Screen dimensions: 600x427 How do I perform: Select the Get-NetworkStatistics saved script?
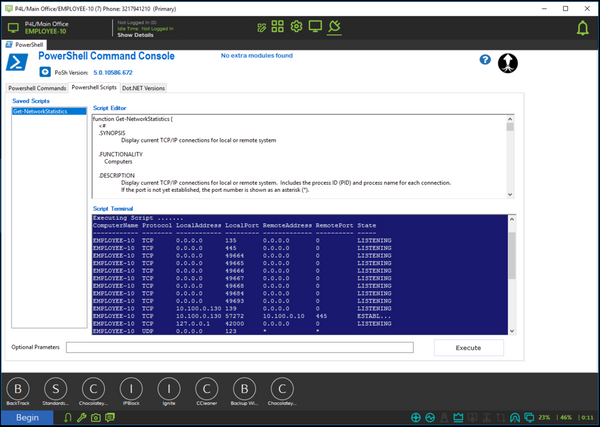(49, 111)
